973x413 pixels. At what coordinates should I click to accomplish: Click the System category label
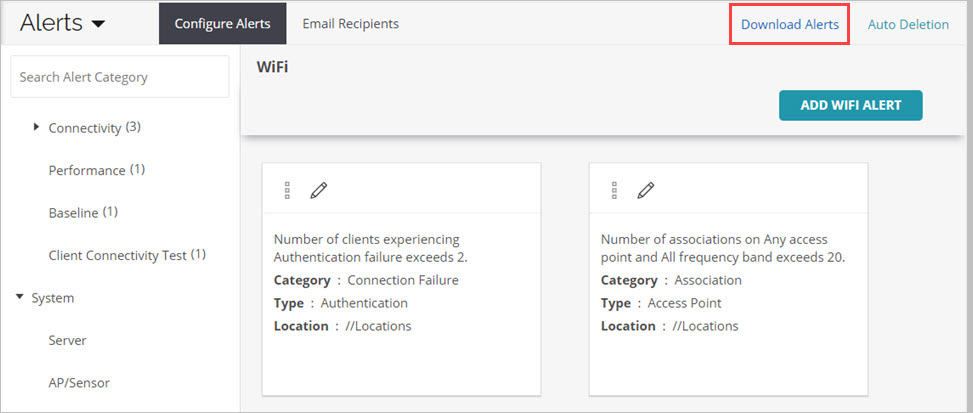click(53, 298)
